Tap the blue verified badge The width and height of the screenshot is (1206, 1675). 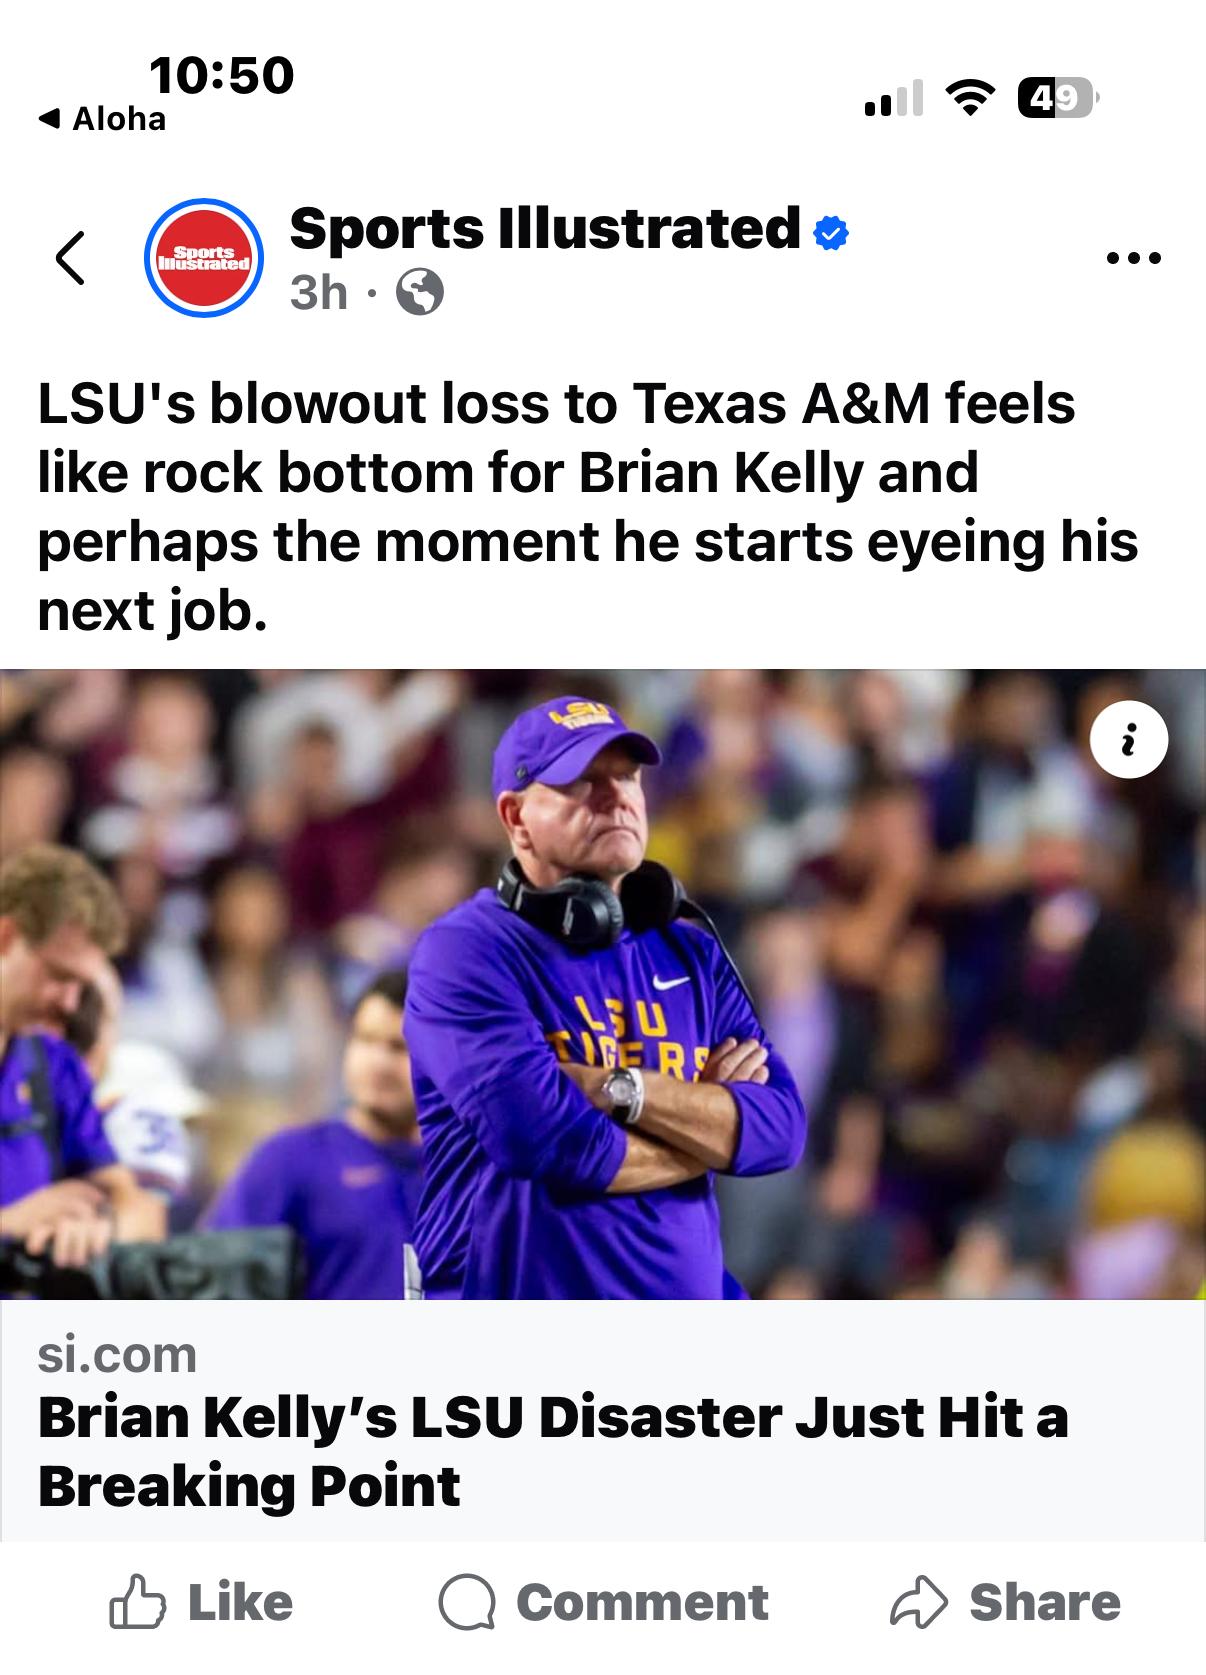tap(831, 233)
